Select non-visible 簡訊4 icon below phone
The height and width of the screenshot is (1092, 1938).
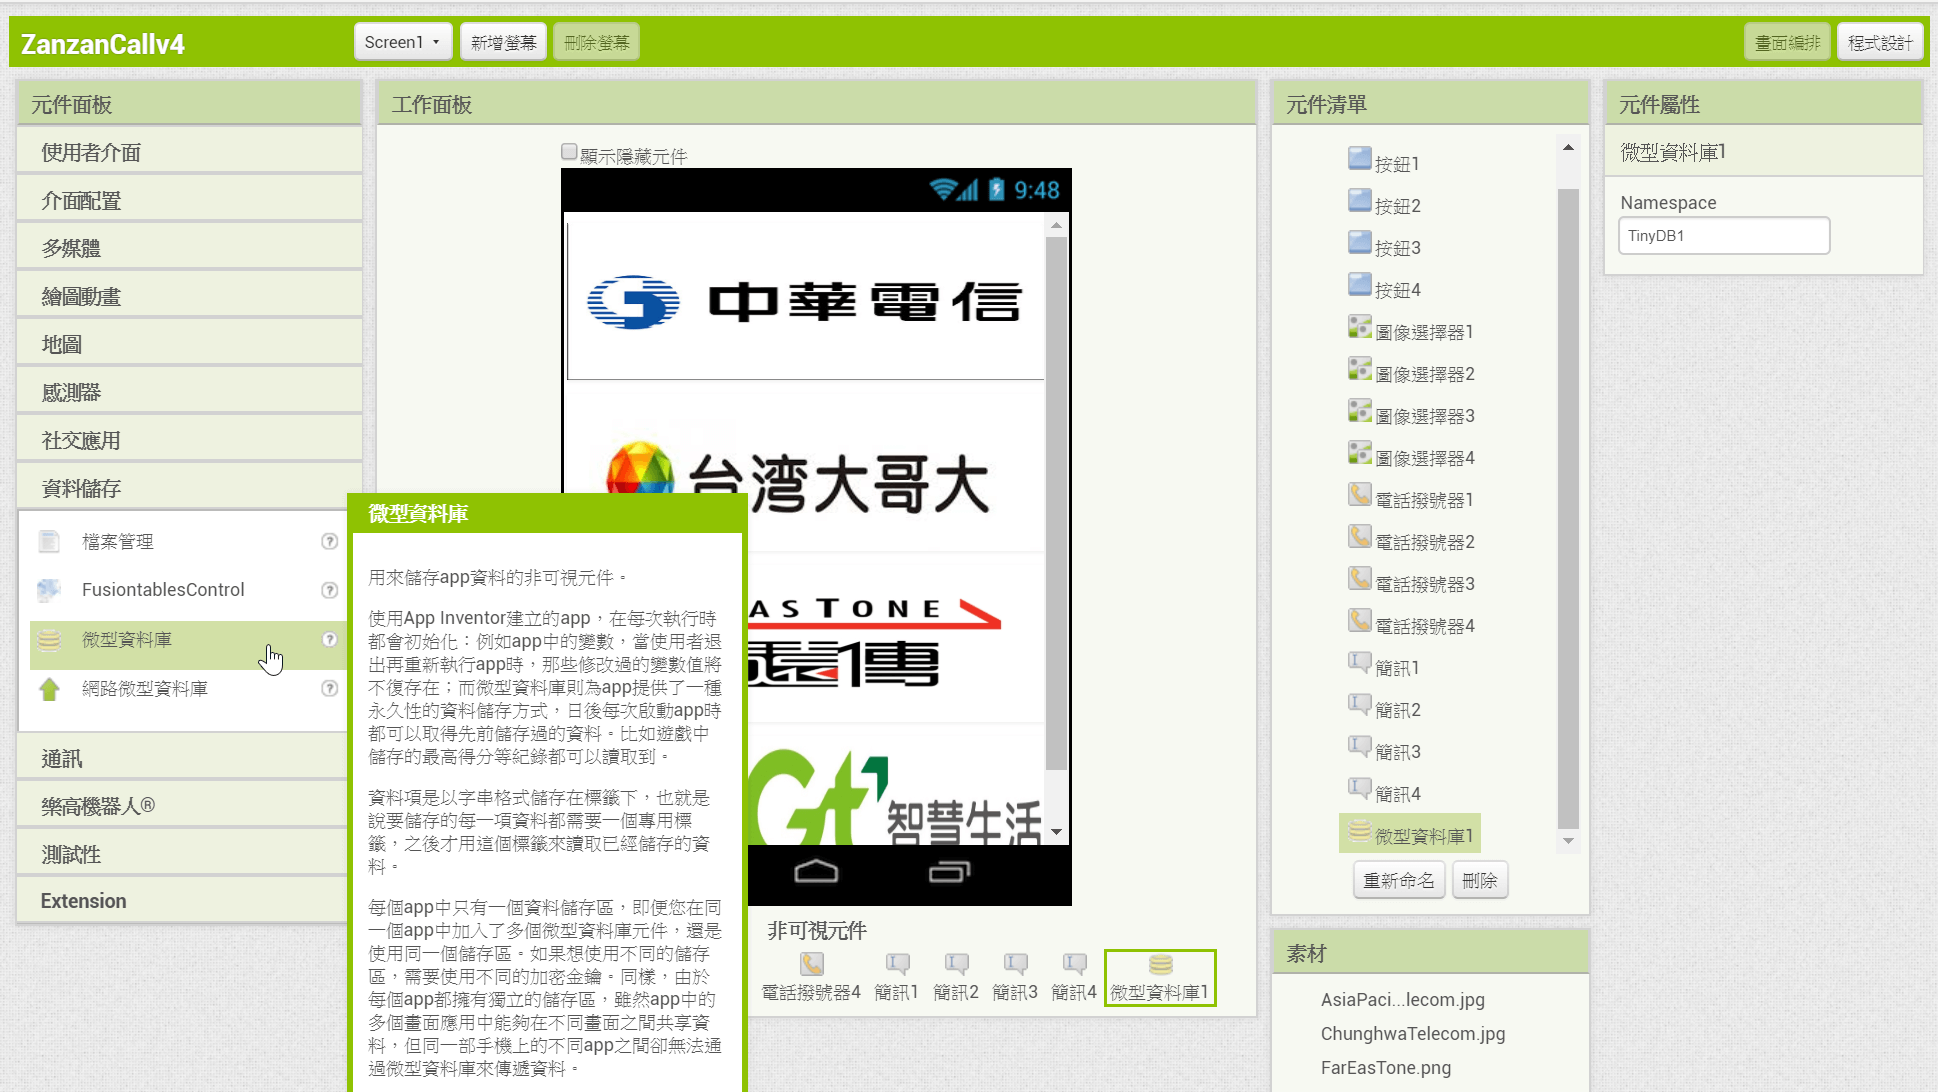coord(1074,964)
